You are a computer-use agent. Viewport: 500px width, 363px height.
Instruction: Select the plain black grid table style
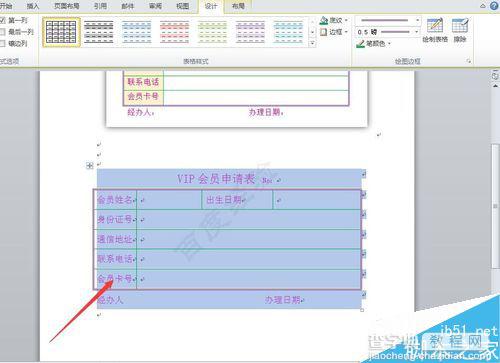click(x=61, y=32)
